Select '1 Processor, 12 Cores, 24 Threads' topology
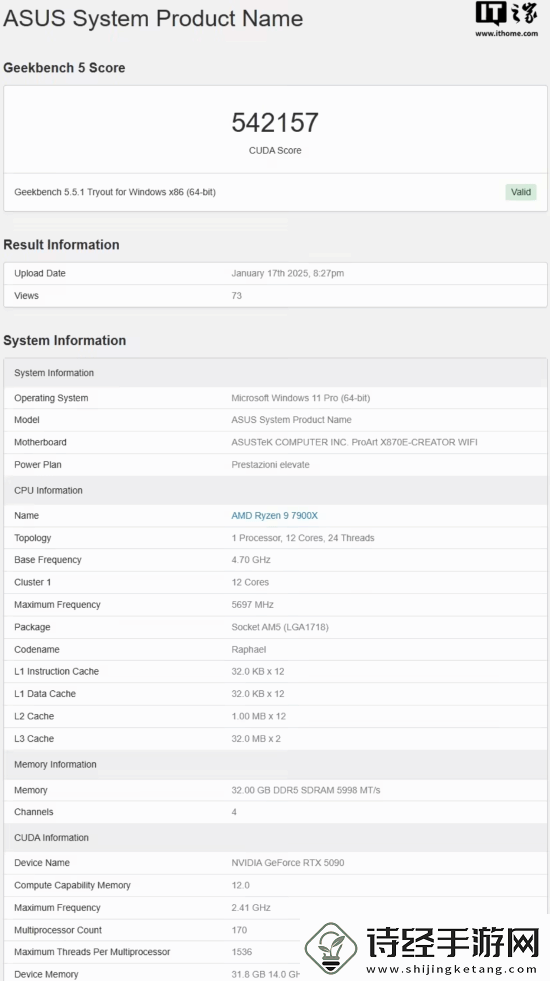 coord(303,538)
